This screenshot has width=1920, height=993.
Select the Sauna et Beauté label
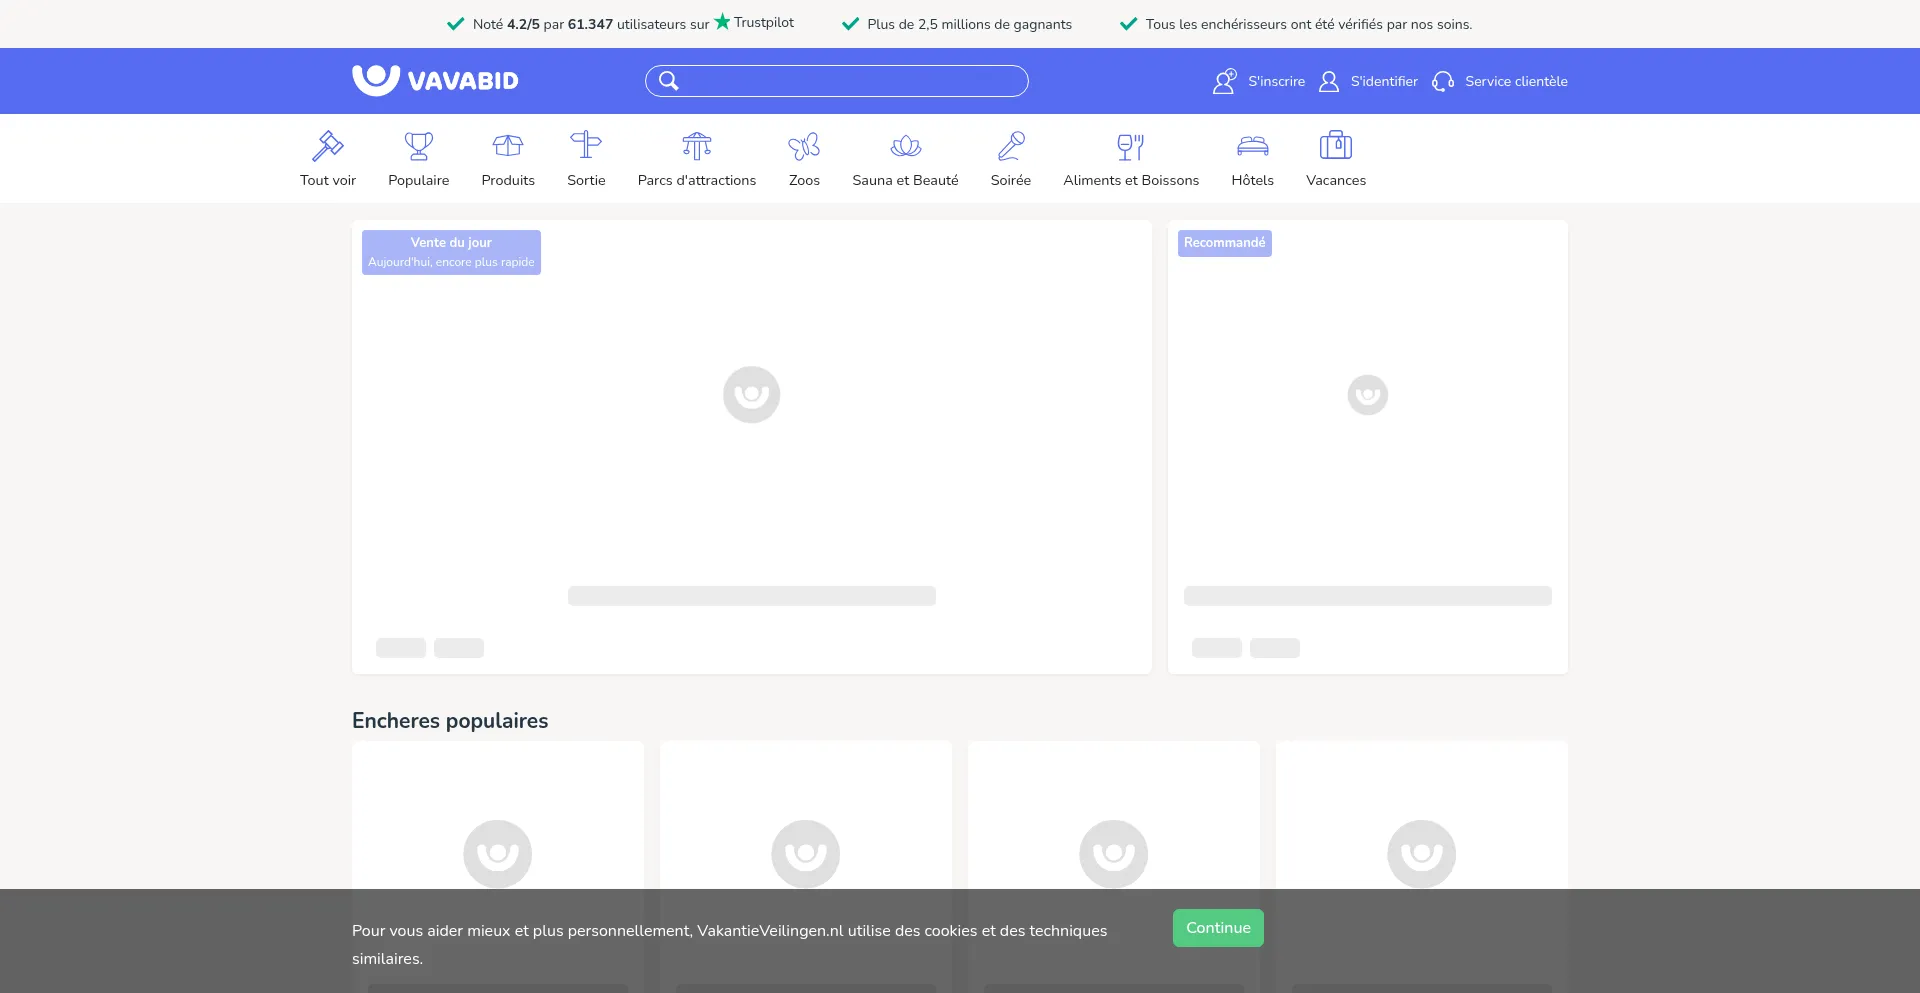(905, 180)
